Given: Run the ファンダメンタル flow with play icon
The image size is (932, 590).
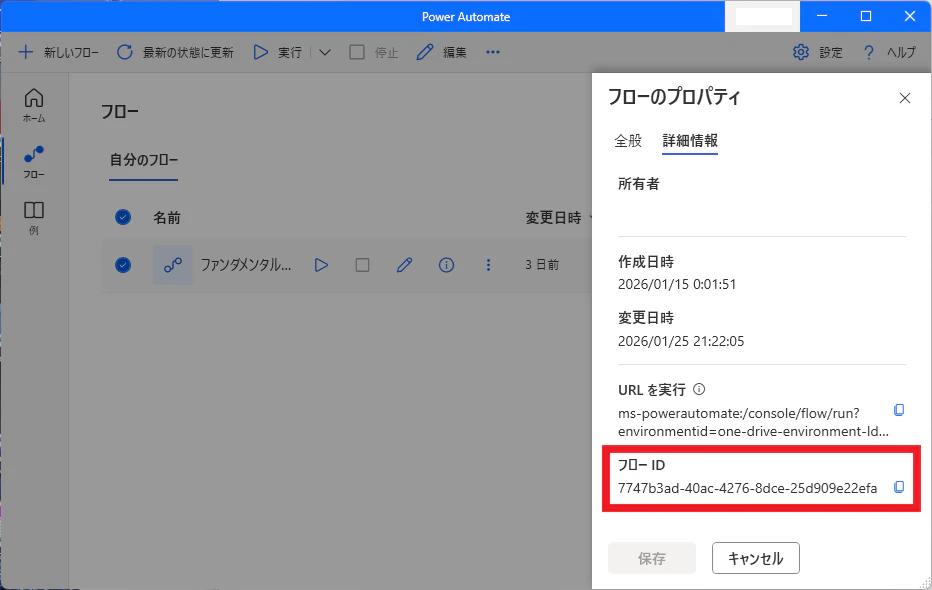Looking at the screenshot, I should click(x=322, y=265).
